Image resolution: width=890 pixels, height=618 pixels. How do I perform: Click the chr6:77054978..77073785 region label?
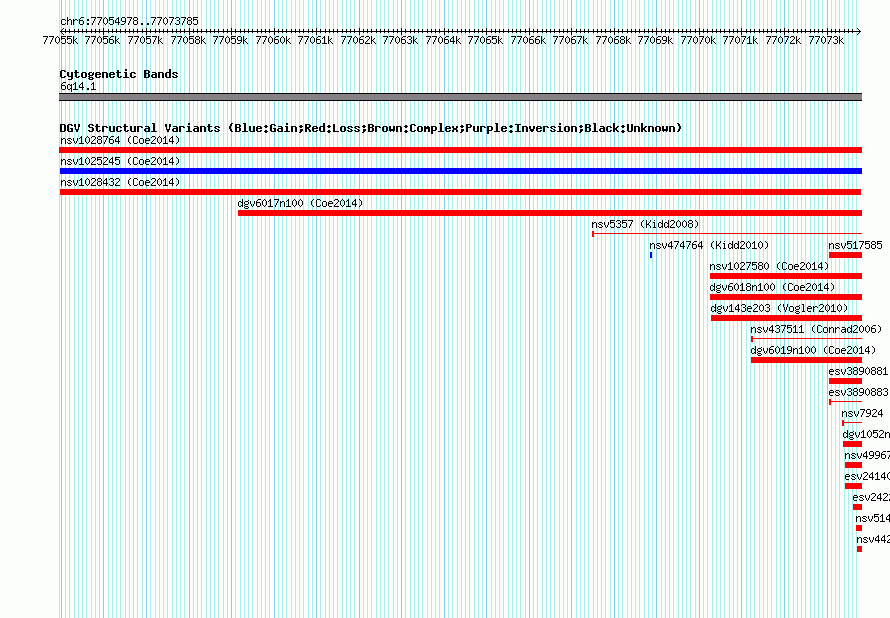[129, 22]
